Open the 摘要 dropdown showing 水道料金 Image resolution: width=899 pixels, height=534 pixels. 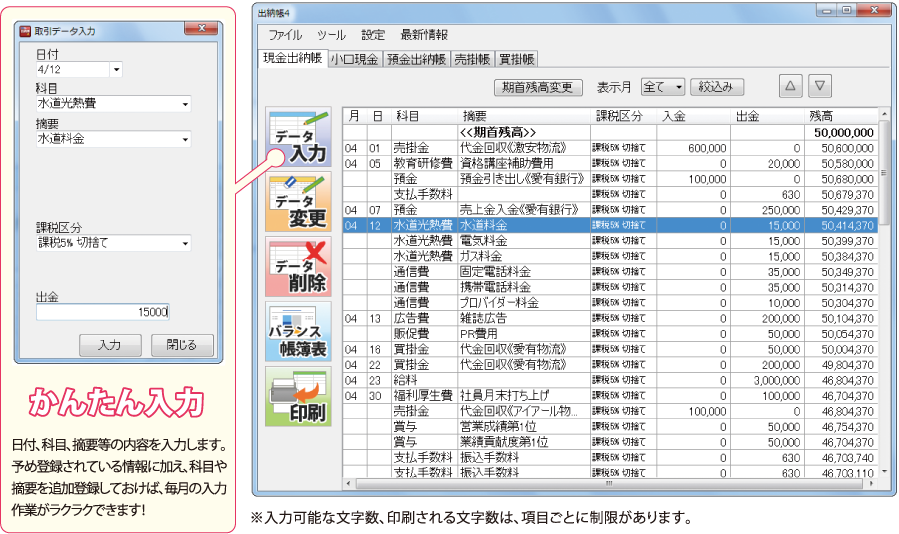(x=185, y=139)
